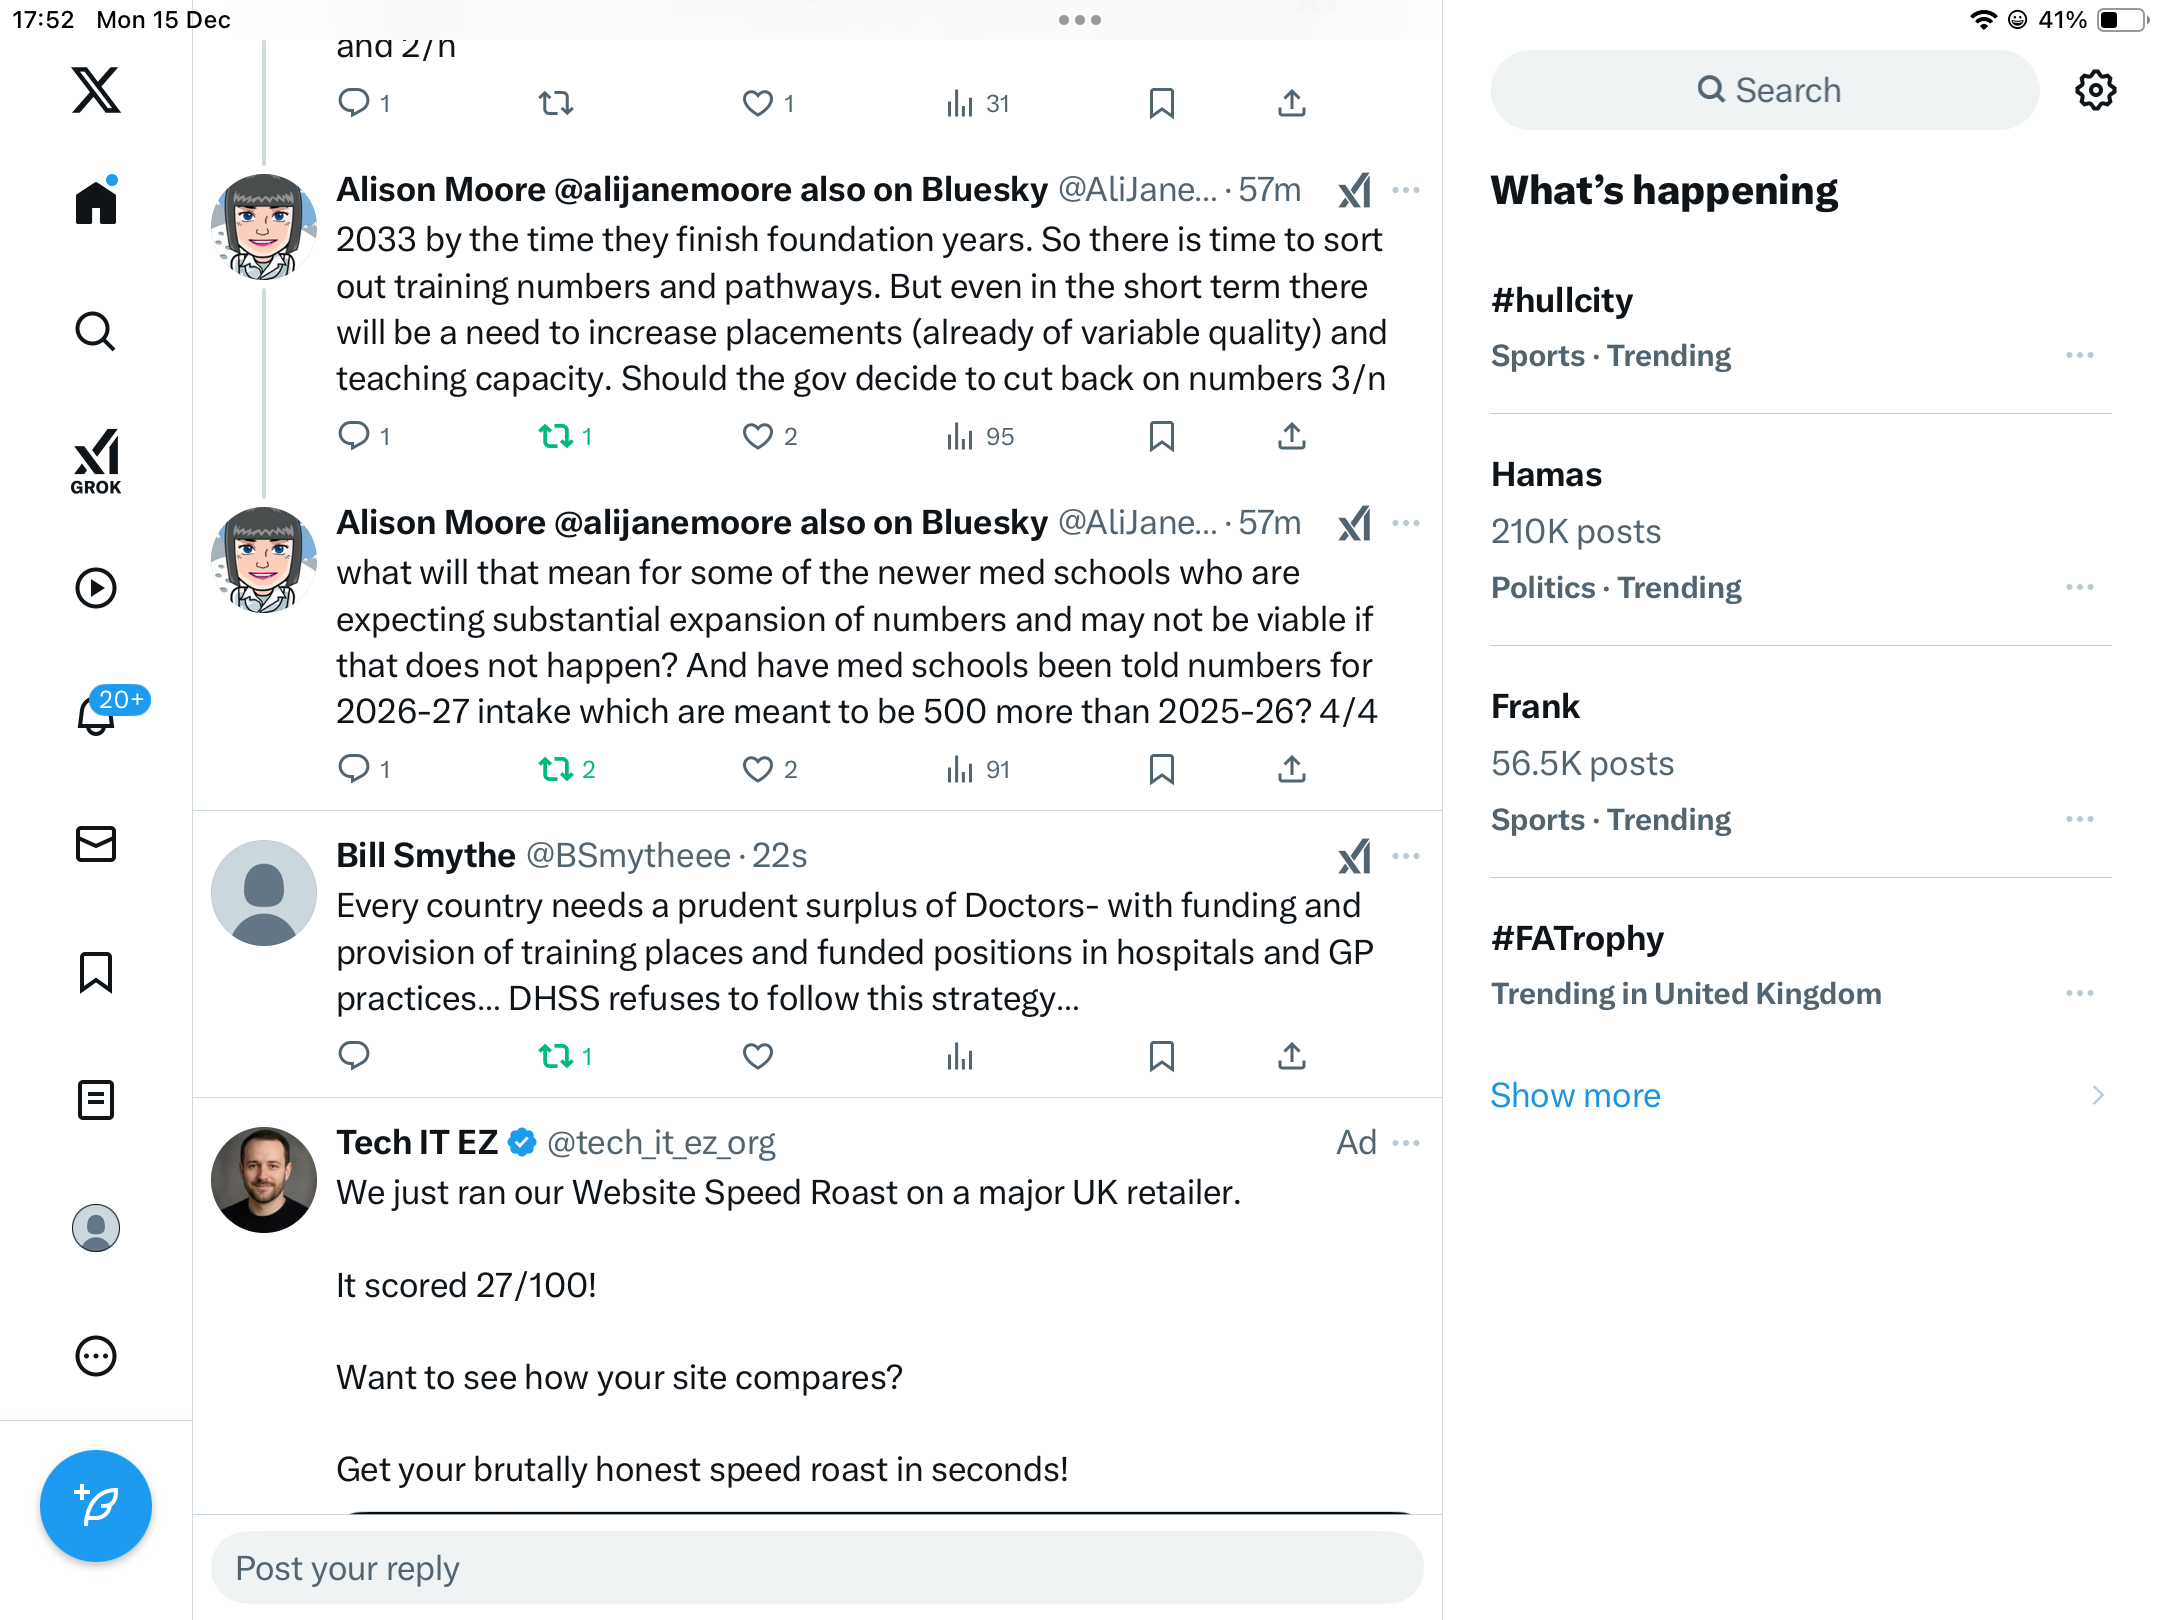Click Show more trends link
2160x1620 pixels.
(x=1575, y=1095)
